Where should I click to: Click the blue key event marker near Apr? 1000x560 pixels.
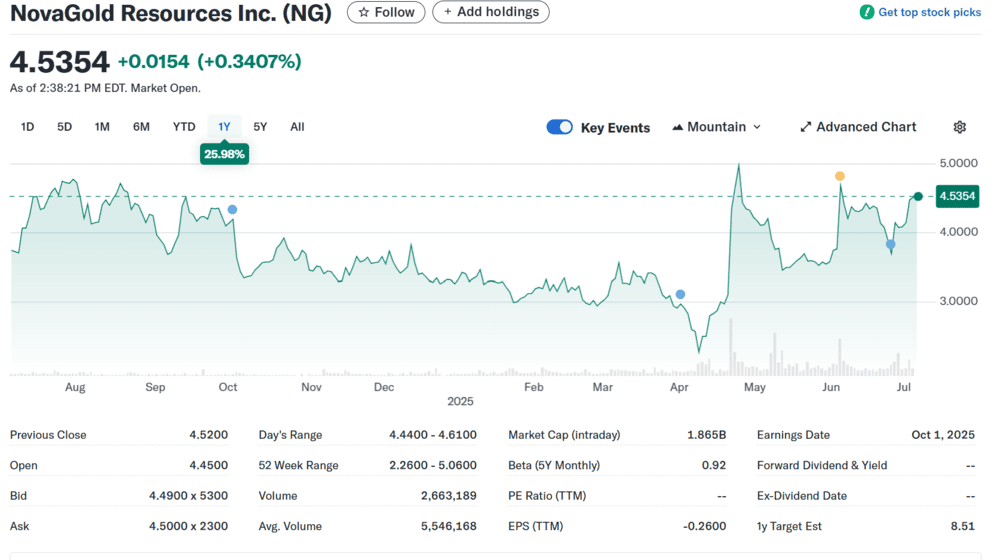[x=680, y=295]
